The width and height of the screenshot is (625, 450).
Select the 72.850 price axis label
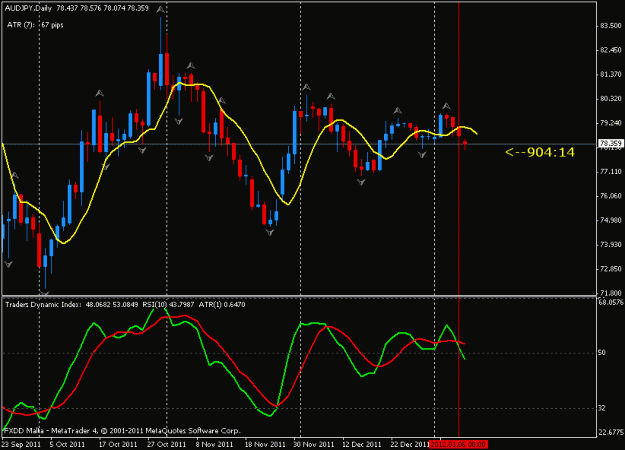point(610,269)
